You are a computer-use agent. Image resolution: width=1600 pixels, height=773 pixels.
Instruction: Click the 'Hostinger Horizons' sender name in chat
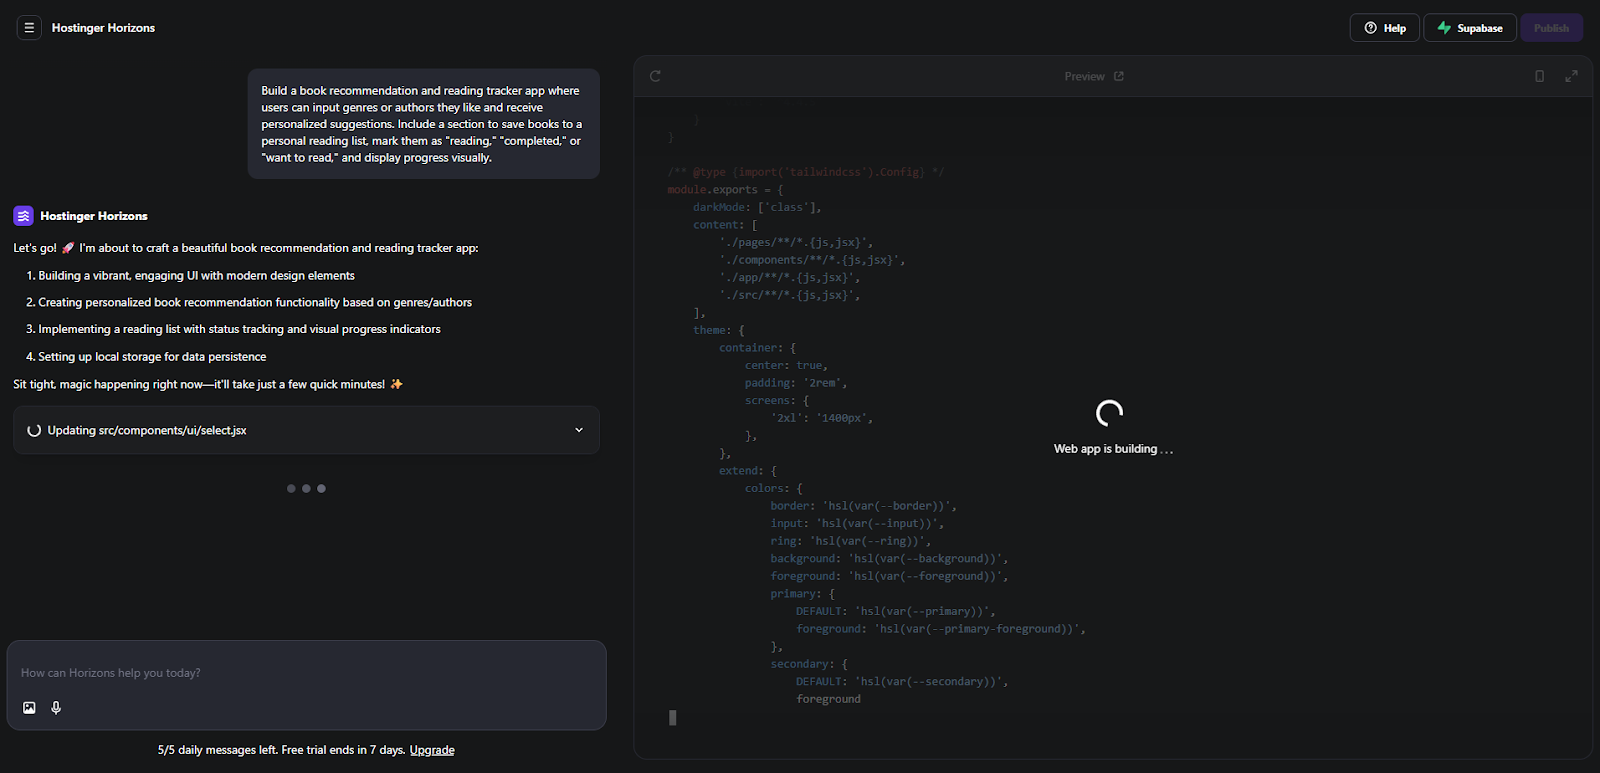click(x=94, y=216)
